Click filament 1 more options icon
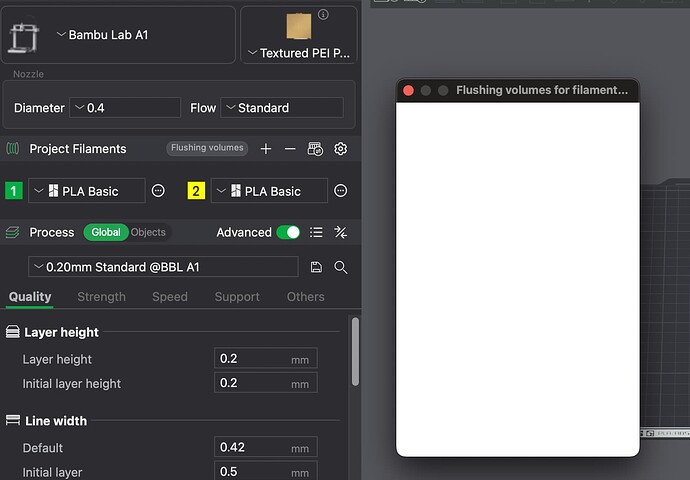 pyautogui.click(x=158, y=191)
